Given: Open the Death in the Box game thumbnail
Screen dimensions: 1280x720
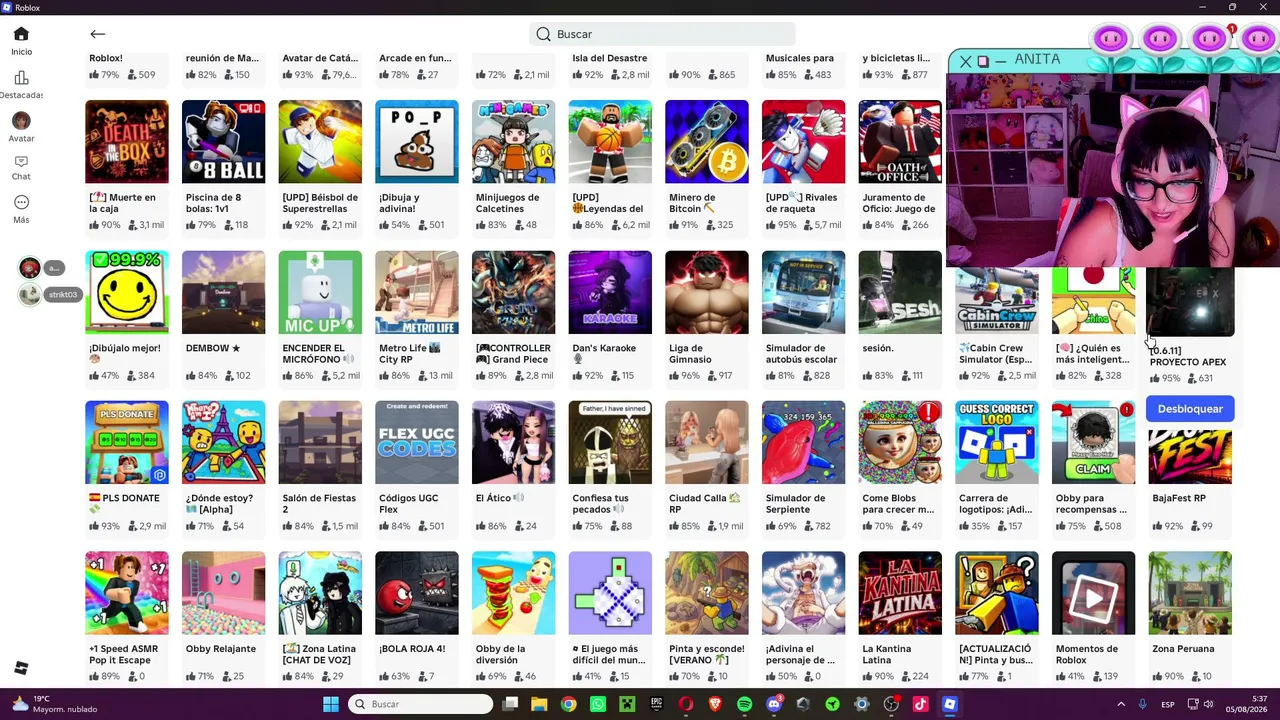Looking at the screenshot, I should tap(127, 142).
